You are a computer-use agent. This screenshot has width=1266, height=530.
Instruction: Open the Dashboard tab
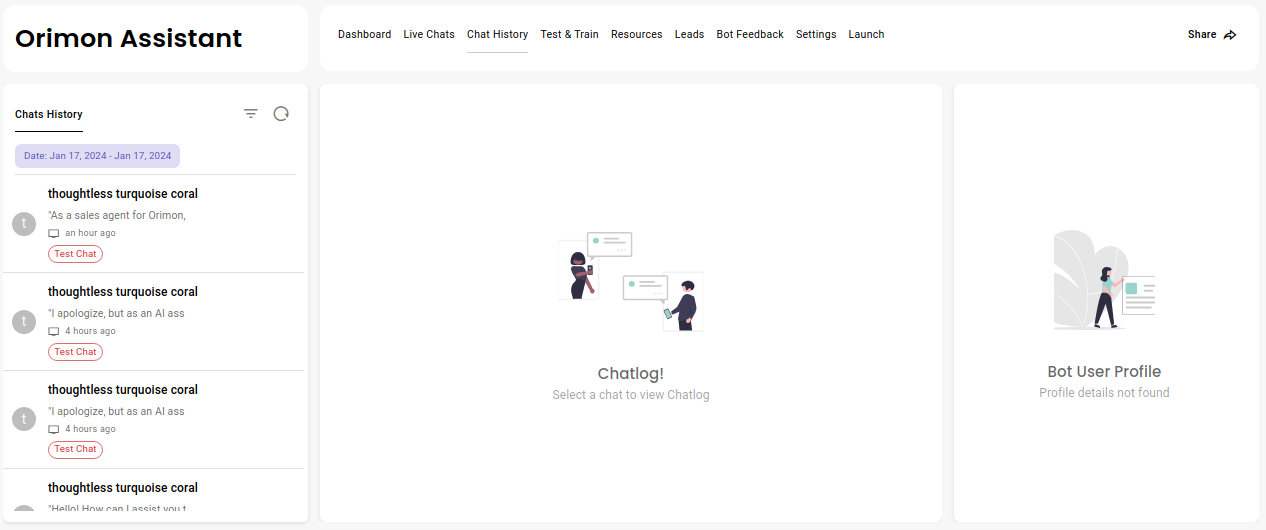coord(364,35)
